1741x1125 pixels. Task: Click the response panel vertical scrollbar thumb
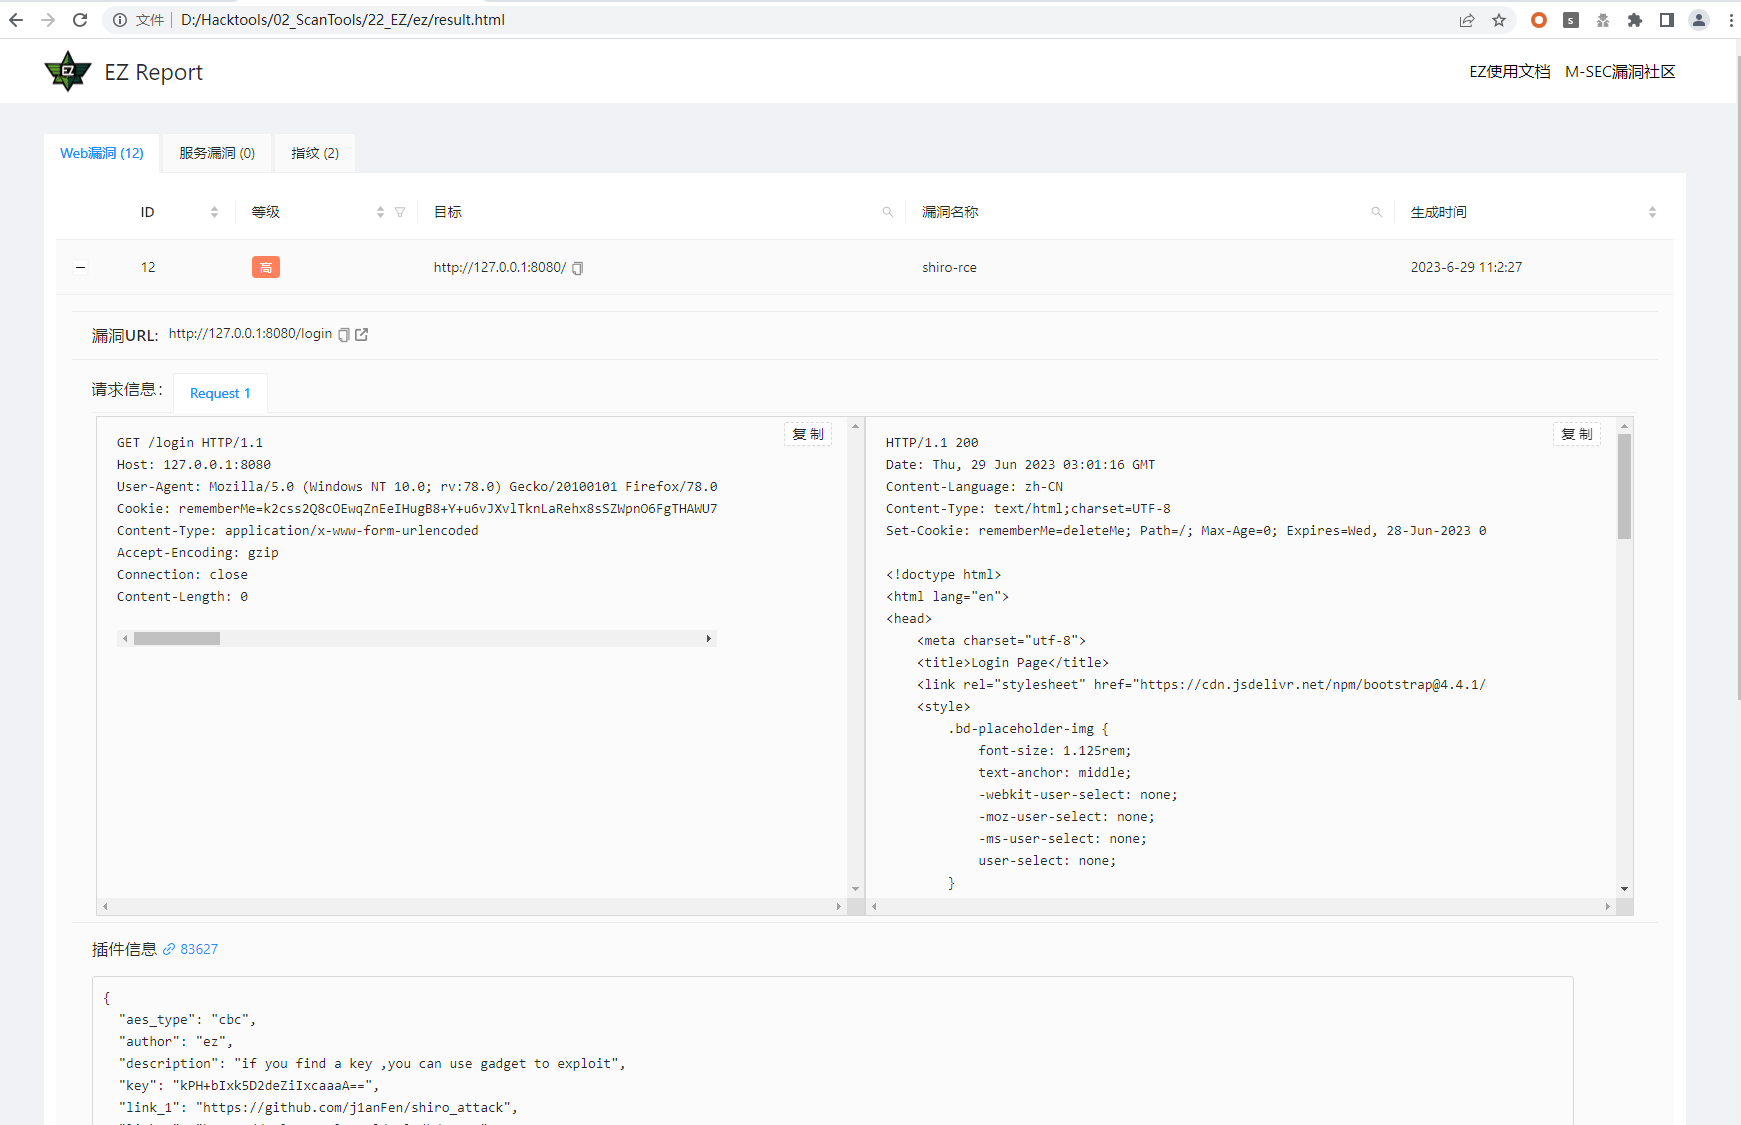point(1625,486)
